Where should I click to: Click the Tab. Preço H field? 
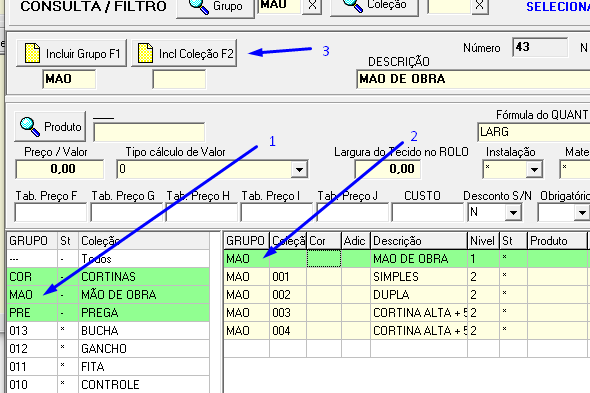click(202, 212)
